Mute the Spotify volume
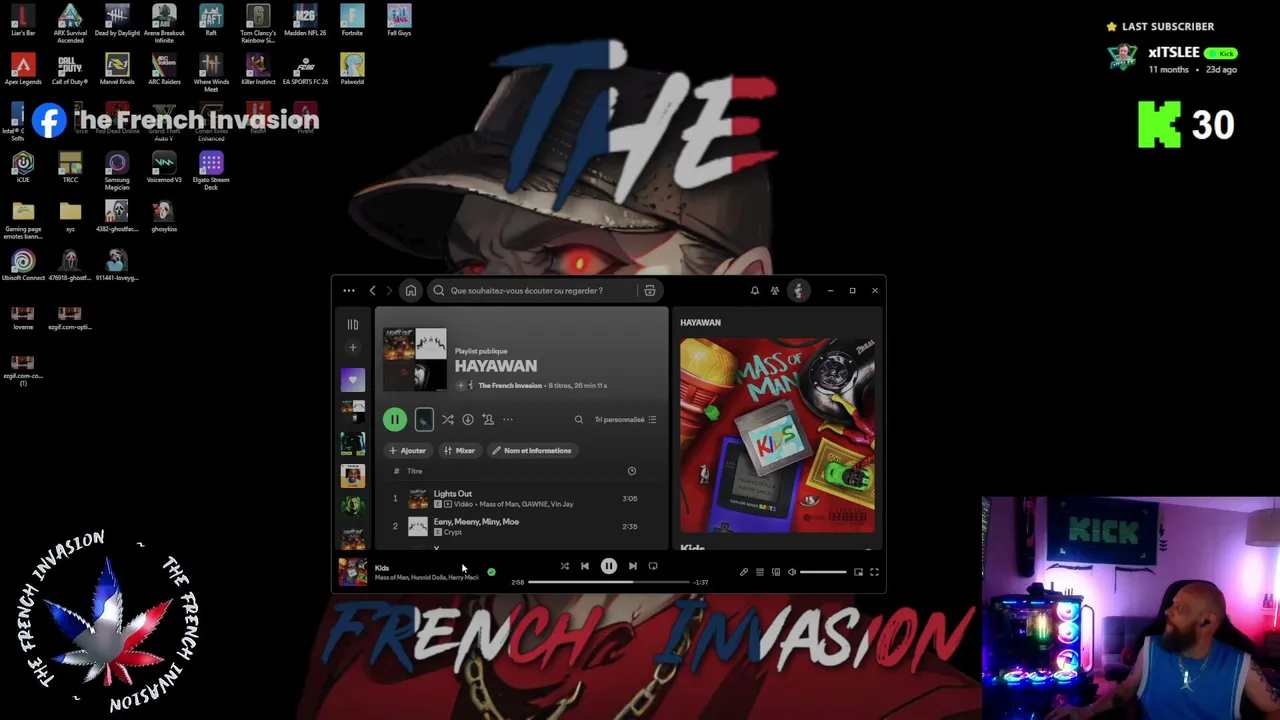The height and width of the screenshot is (720, 1280). click(x=791, y=572)
